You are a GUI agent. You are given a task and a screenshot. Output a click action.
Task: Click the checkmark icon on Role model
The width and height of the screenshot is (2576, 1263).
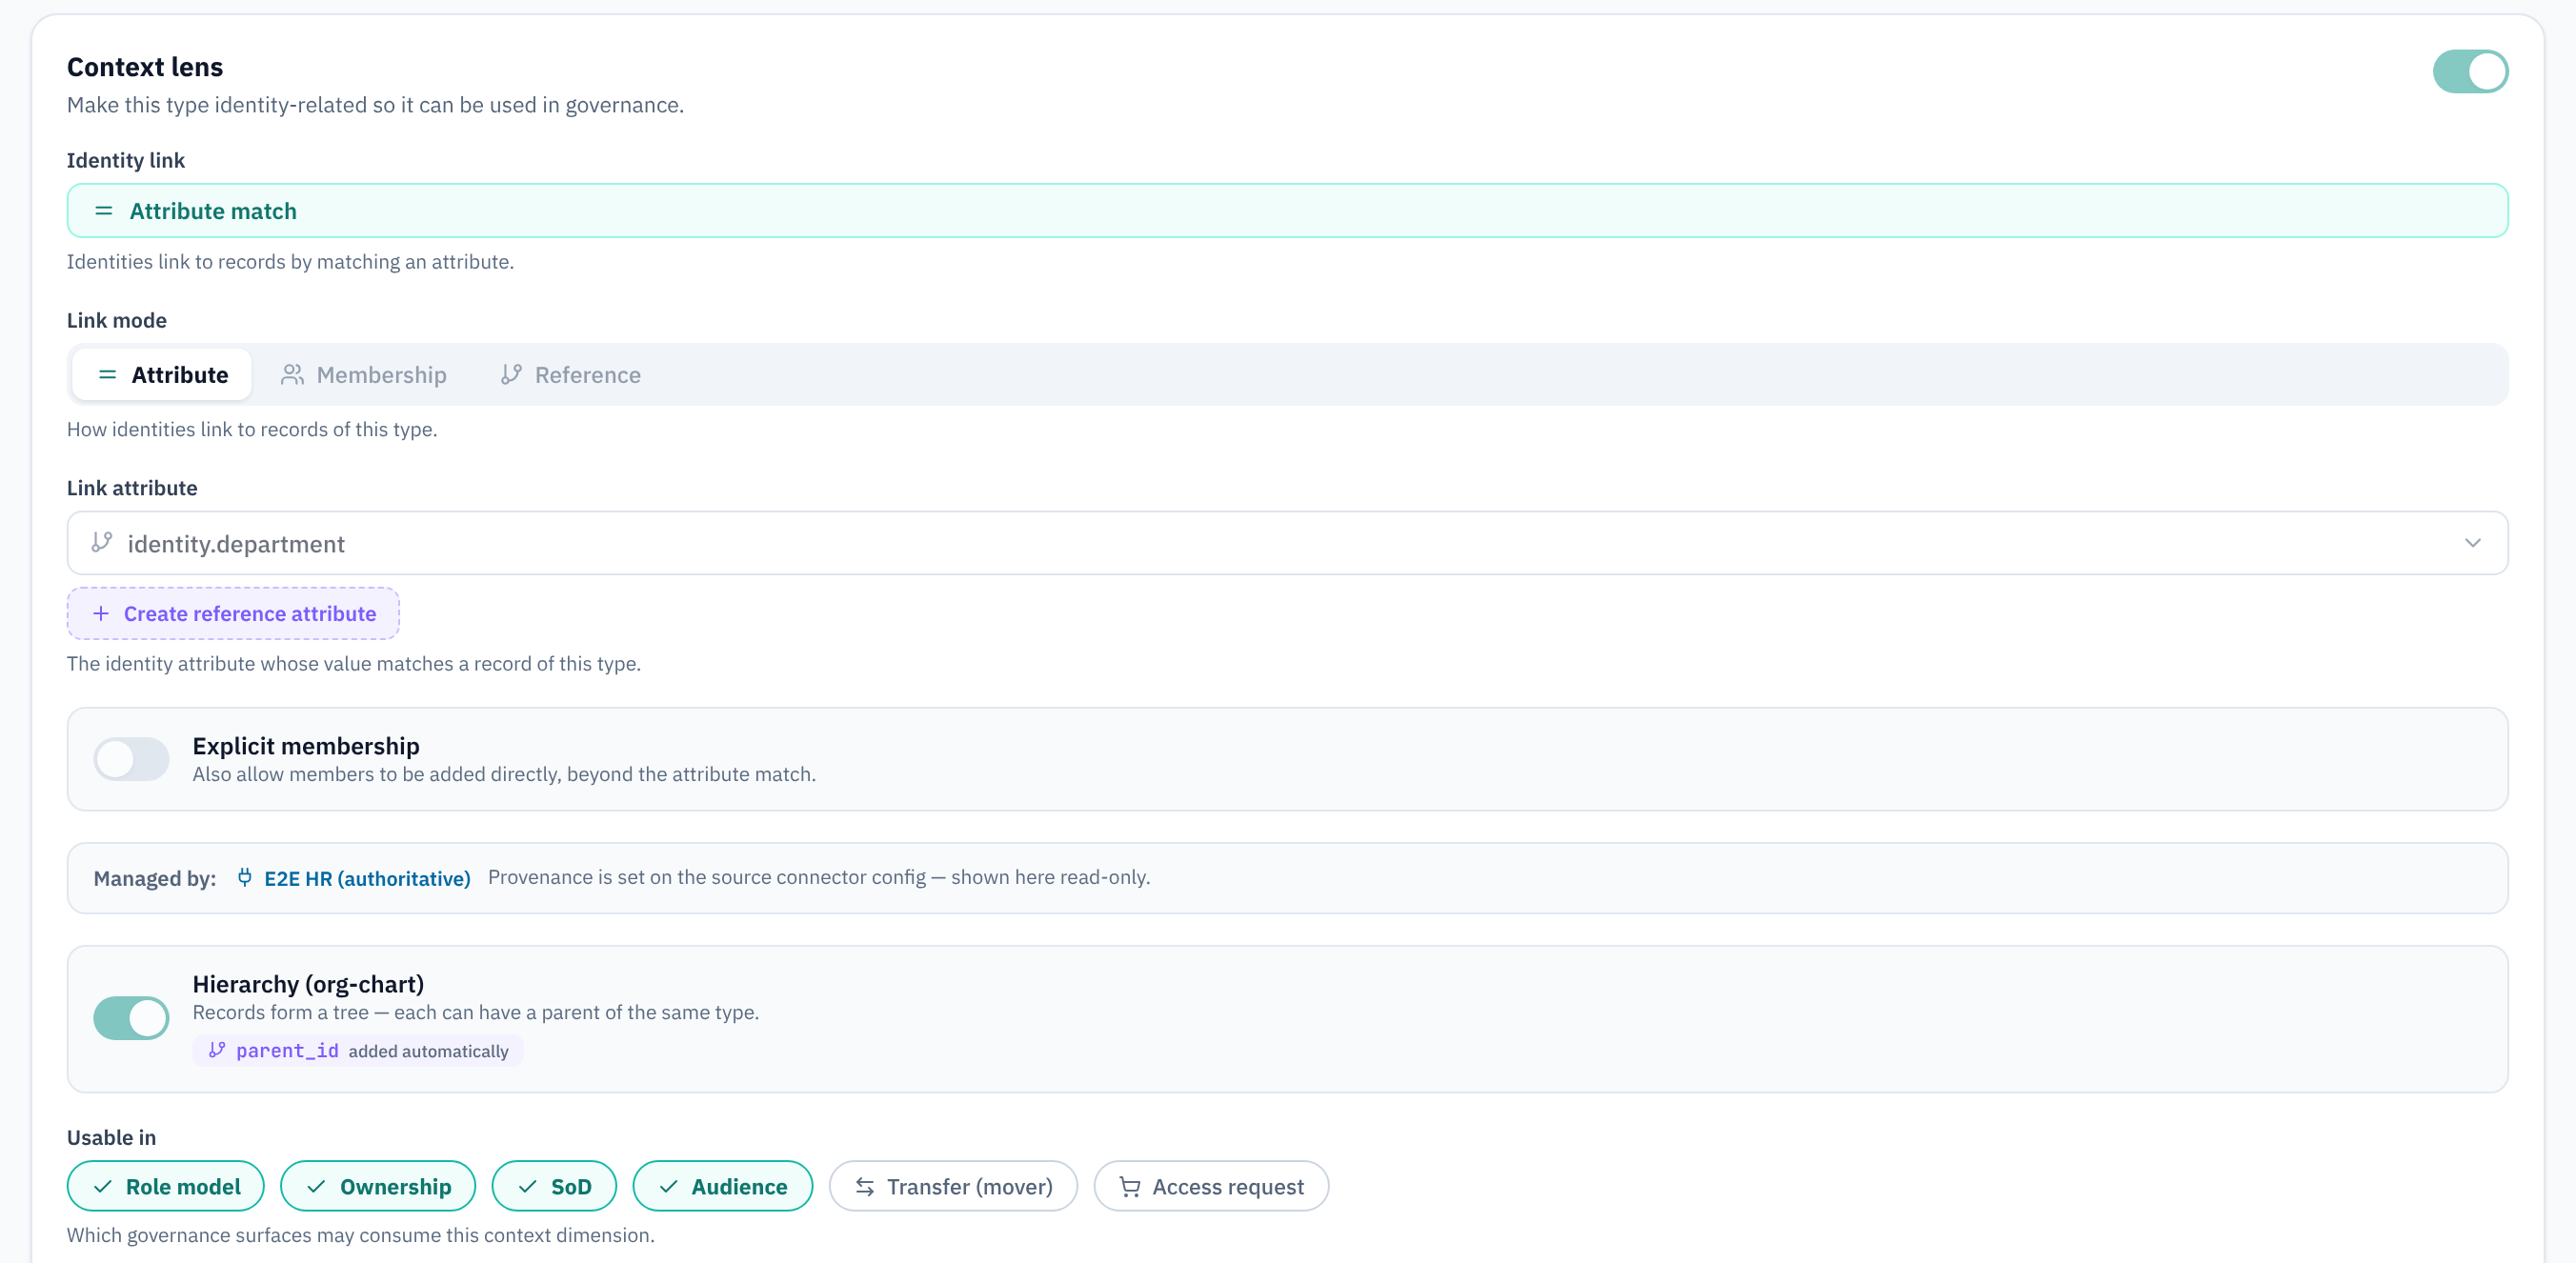click(x=102, y=1186)
